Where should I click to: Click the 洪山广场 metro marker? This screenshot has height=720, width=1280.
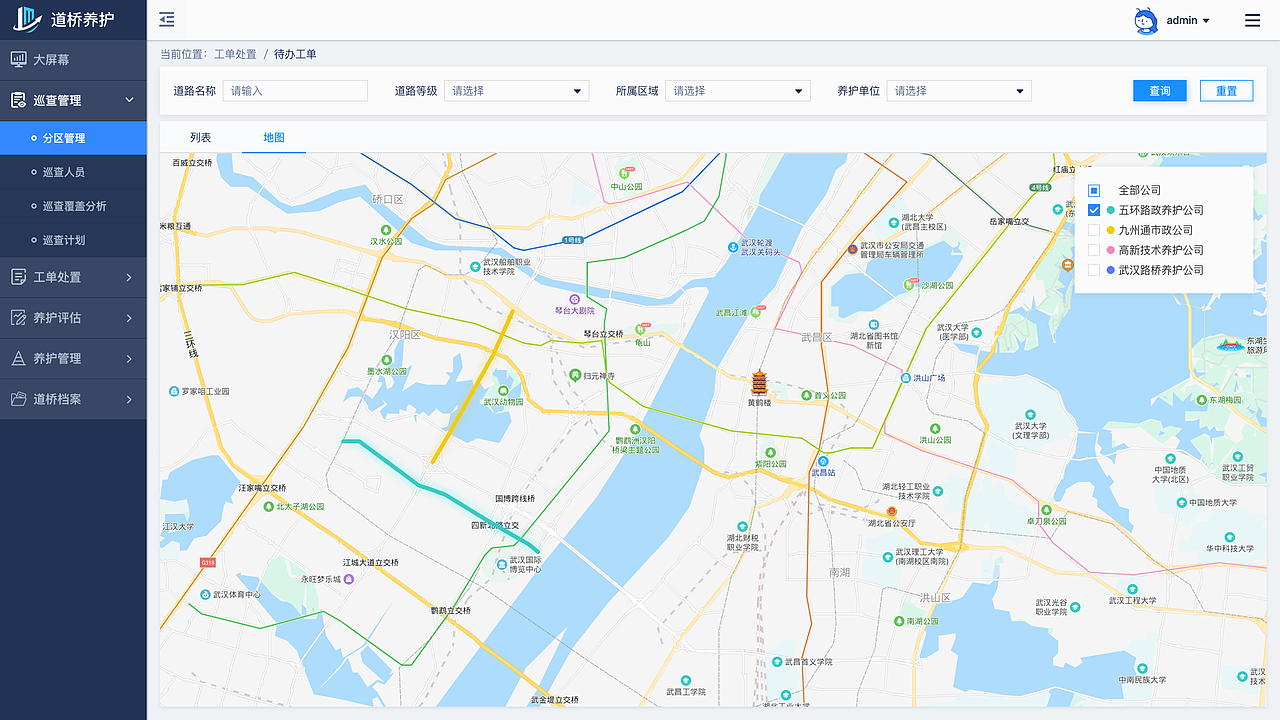[x=906, y=378]
